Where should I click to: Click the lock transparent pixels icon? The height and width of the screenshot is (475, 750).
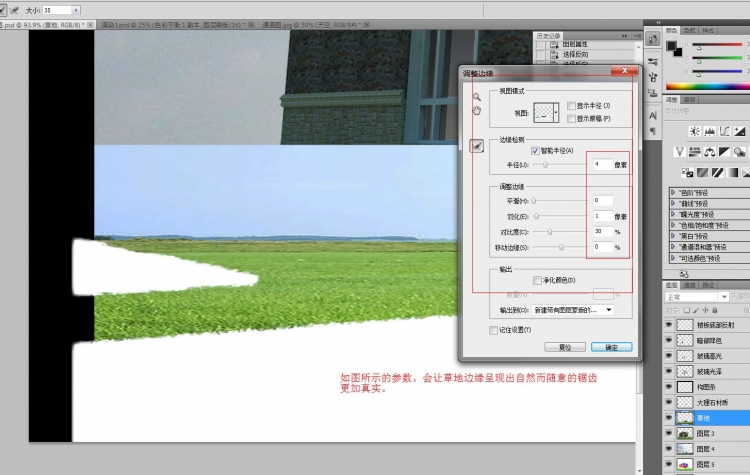point(687,310)
